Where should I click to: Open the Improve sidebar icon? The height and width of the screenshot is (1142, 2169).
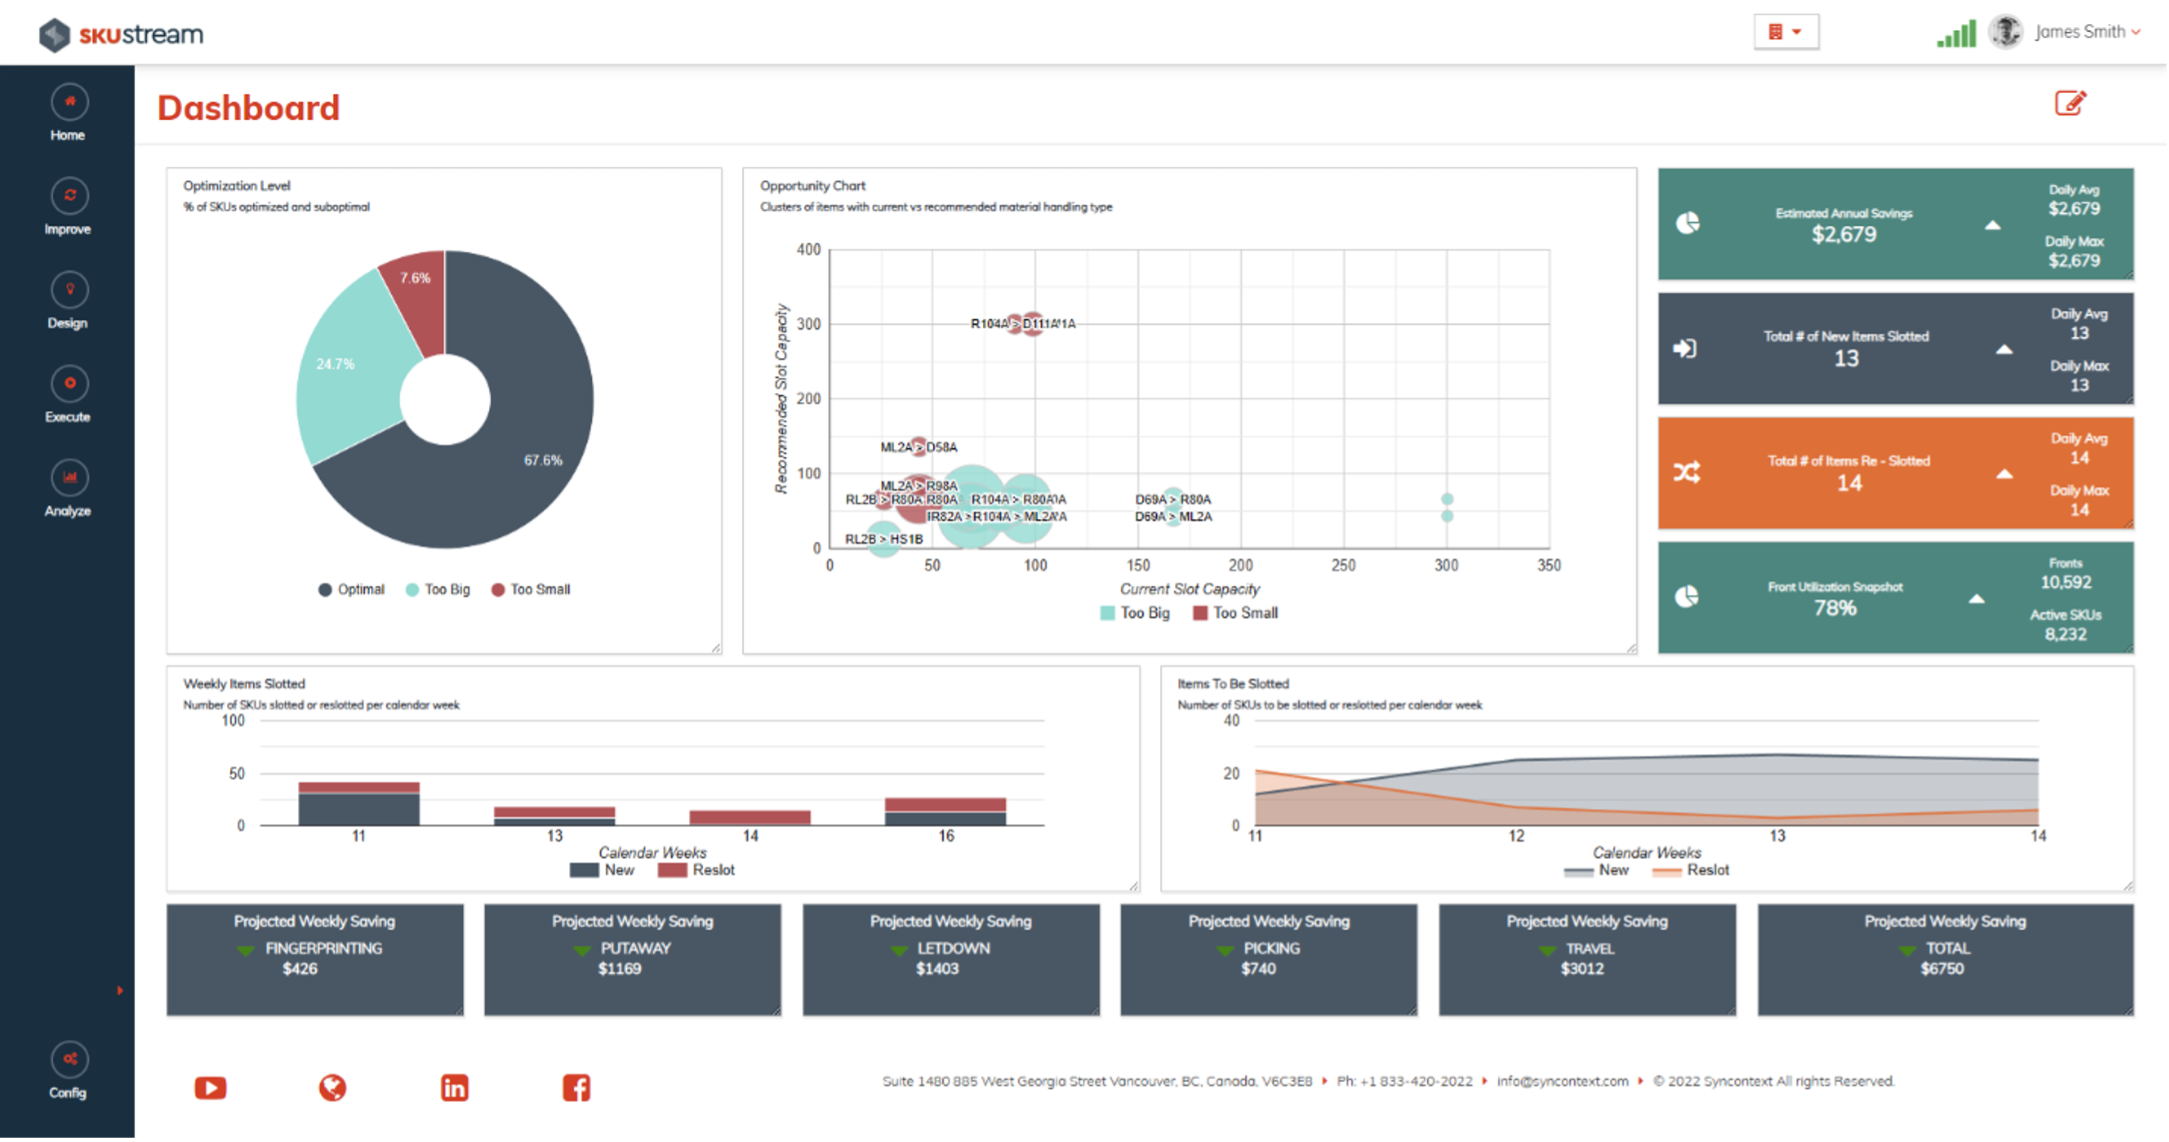click(x=69, y=196)
